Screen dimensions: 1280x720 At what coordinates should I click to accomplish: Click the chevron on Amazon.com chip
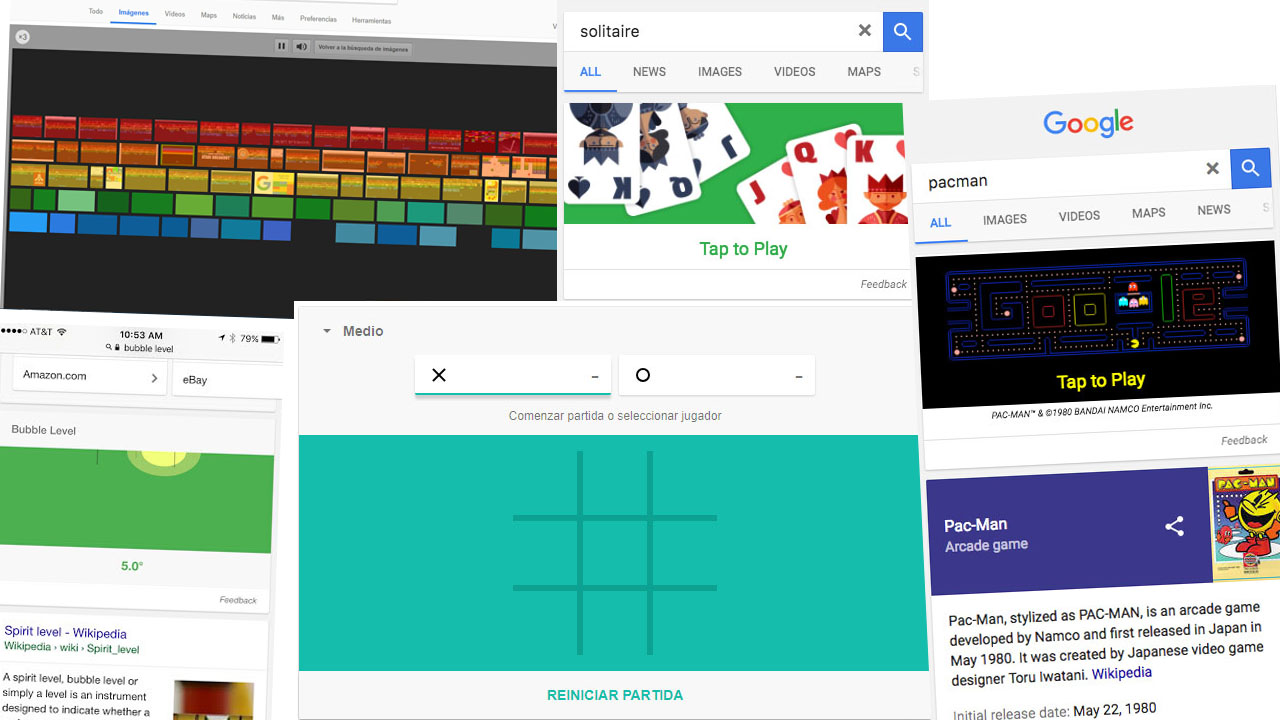154,378
